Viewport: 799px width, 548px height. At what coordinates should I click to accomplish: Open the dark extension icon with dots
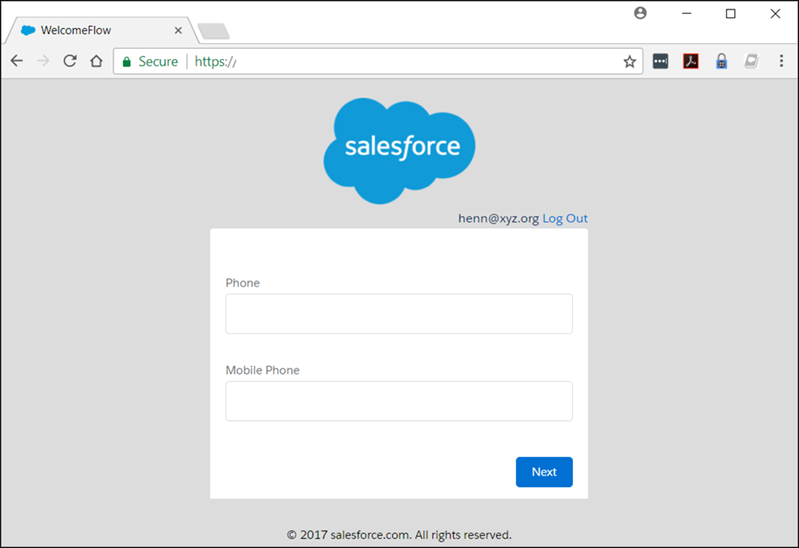tap(660, 61)
